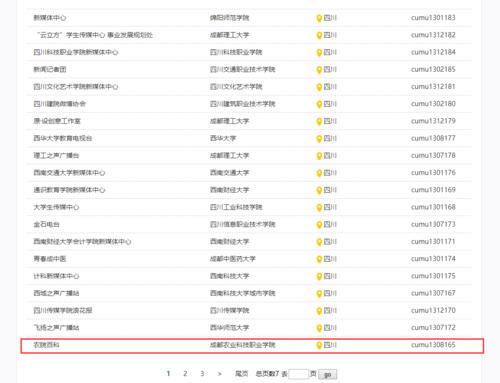Viewport: 500px width, 383px height.
Task: Click school name 四川传媒学院
Action: 229,311
